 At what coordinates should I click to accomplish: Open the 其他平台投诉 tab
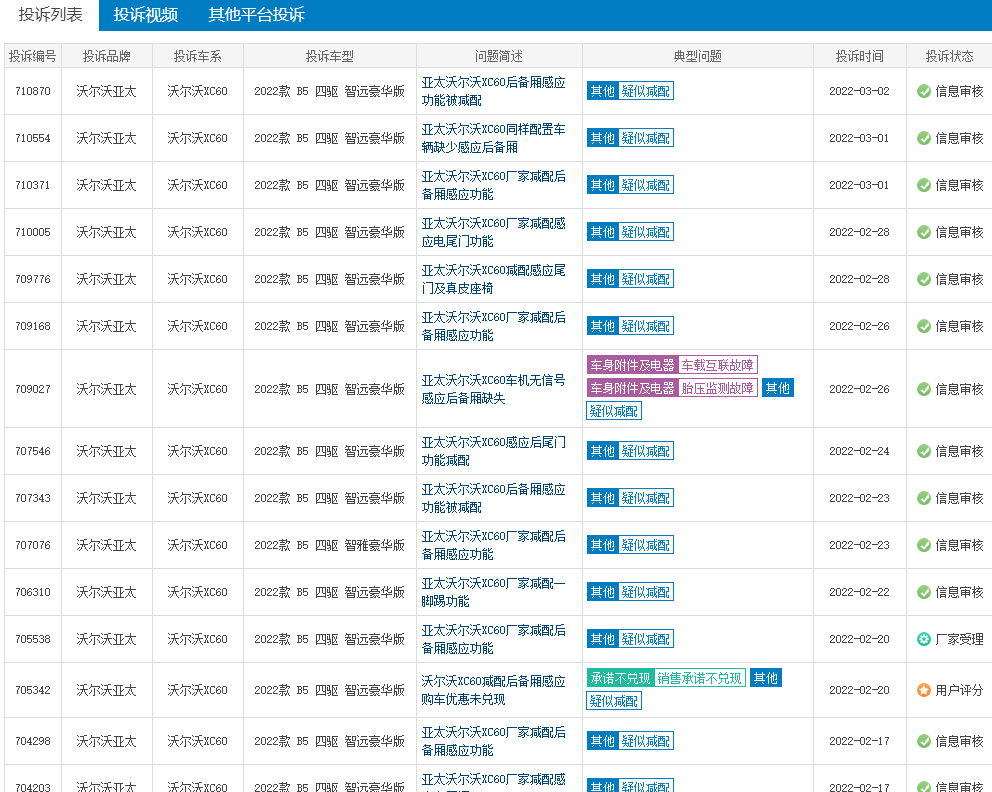(x=256, y=15)
